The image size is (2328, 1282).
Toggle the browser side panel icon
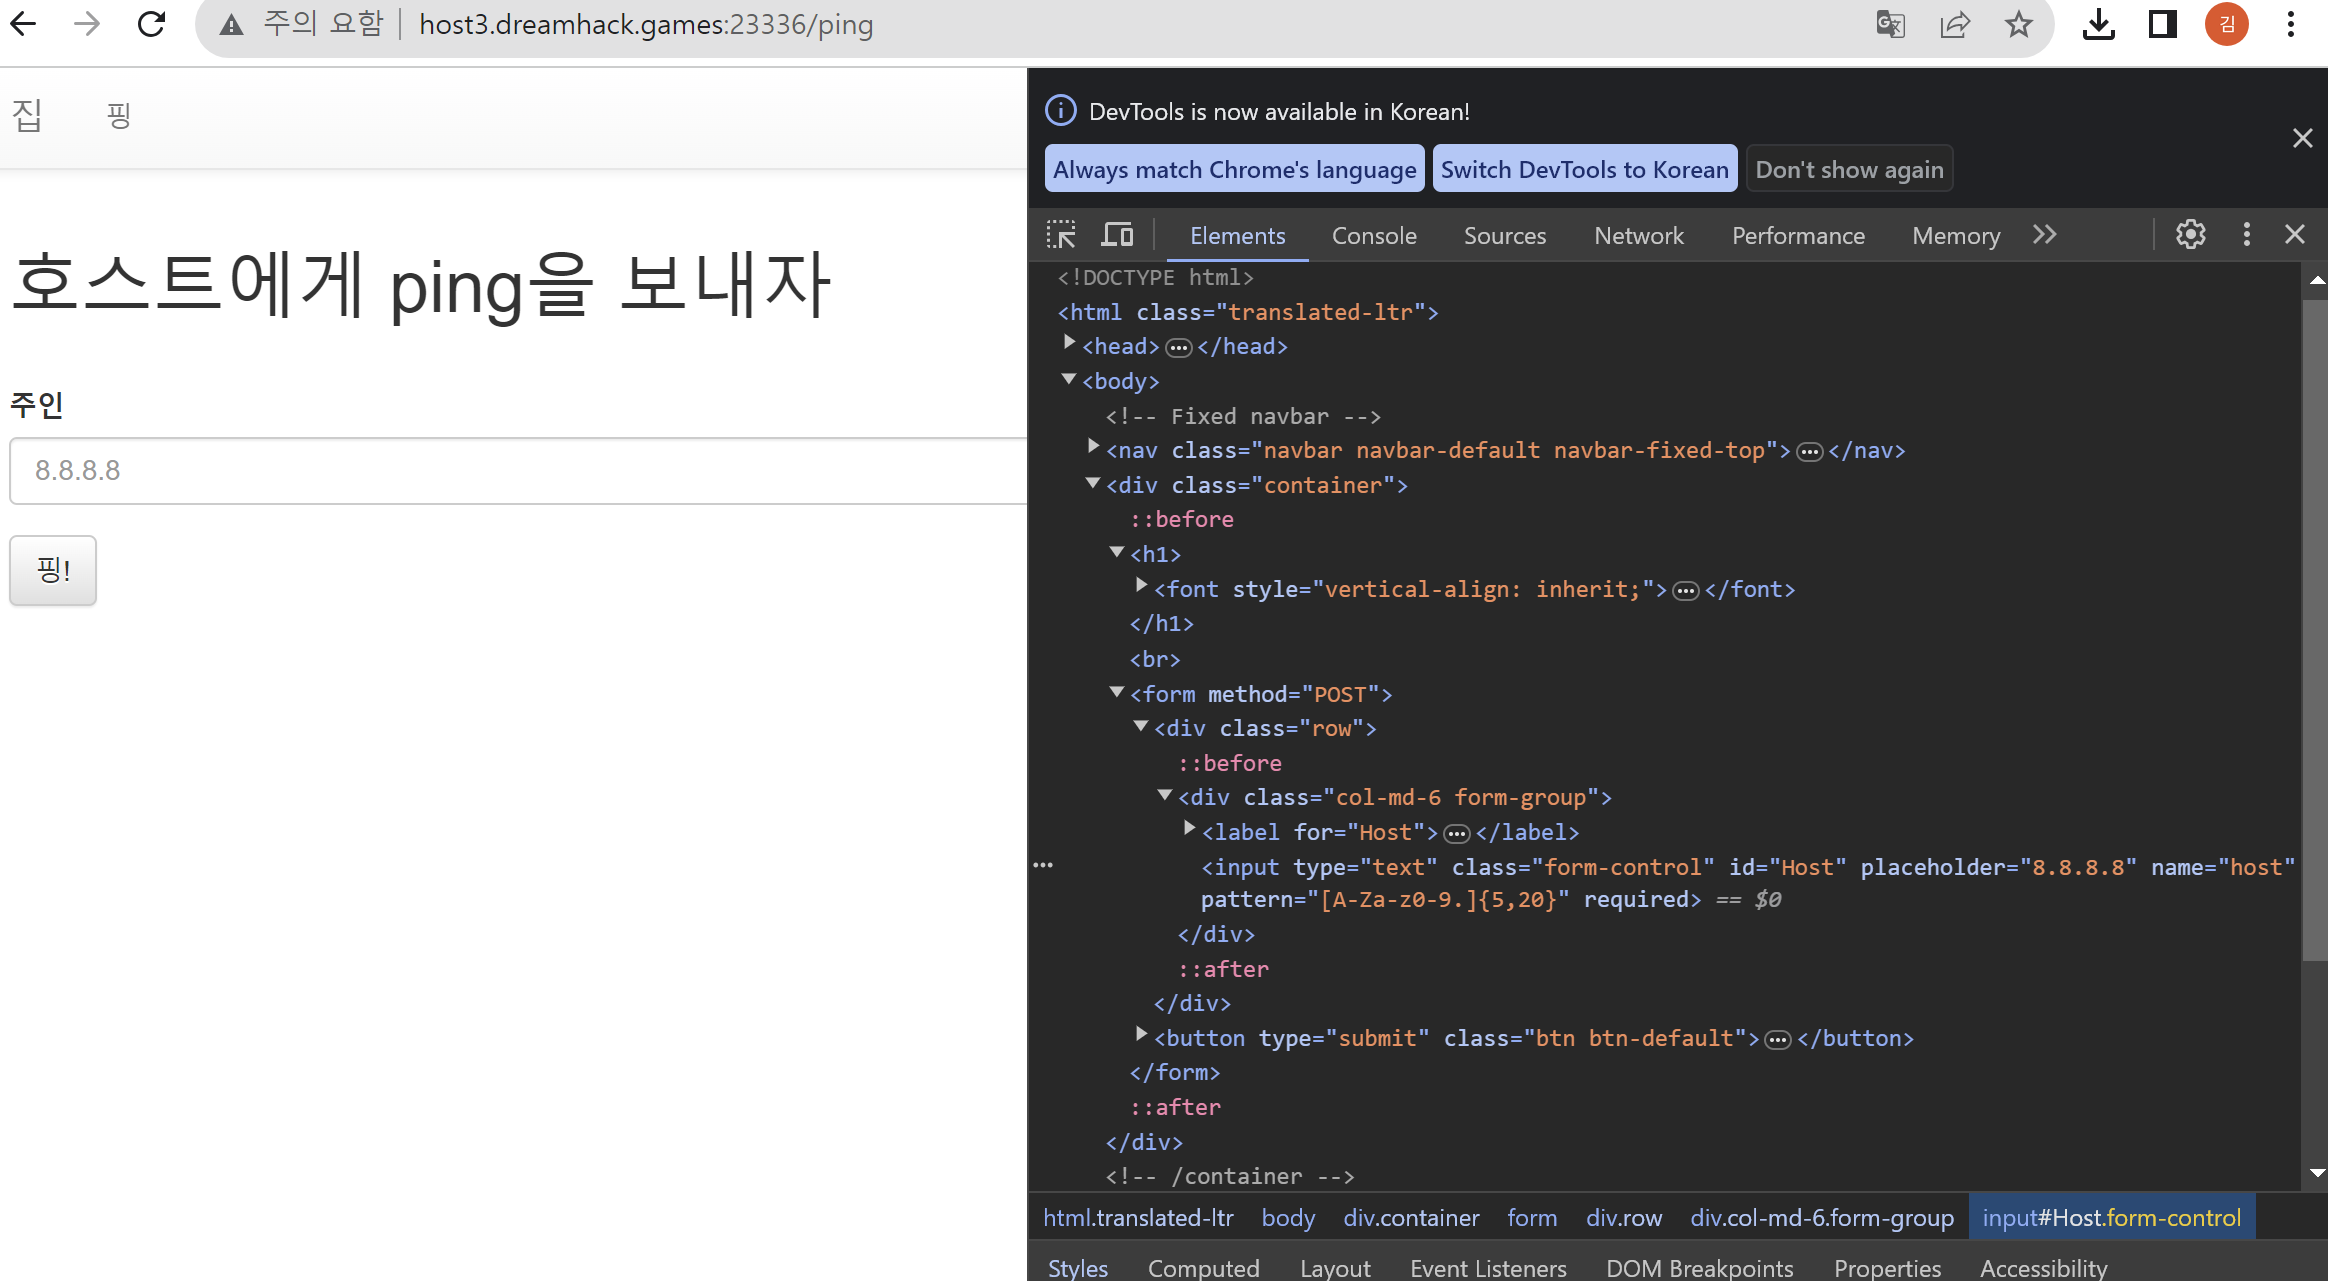tap(2162, 24)
